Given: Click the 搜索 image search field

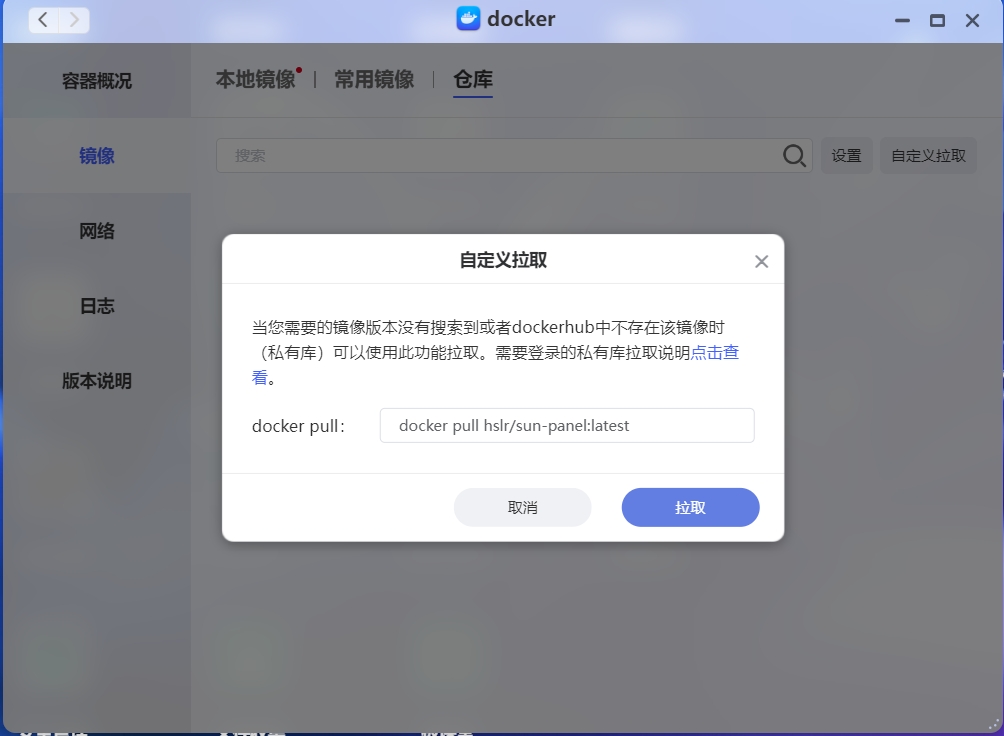Looking at the screenshot, I should [500, 156].
